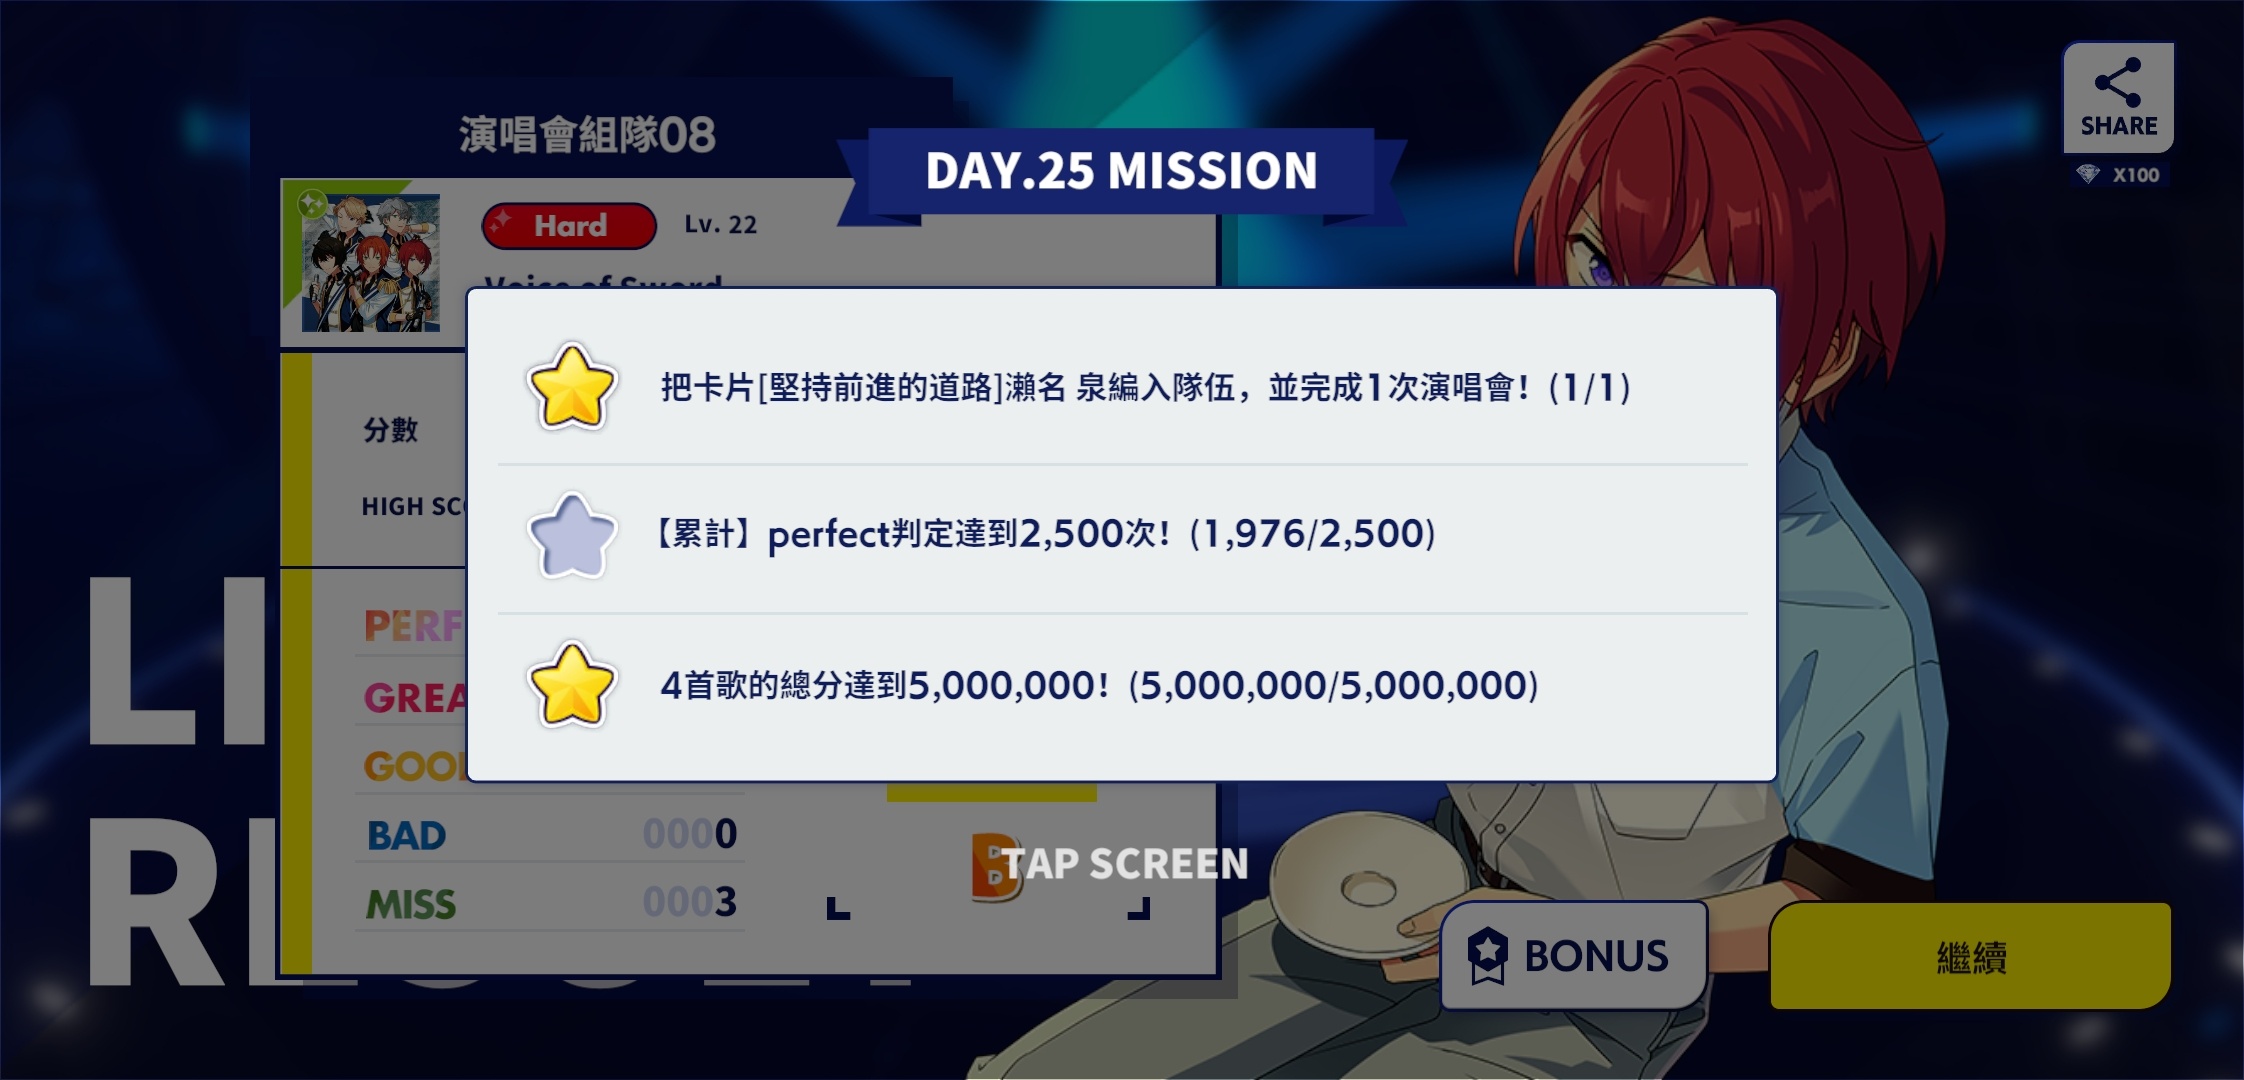Screen dimensions: 2244x1080
Task: Tap the song jacket thumbnail
Action: coord(371,263)
